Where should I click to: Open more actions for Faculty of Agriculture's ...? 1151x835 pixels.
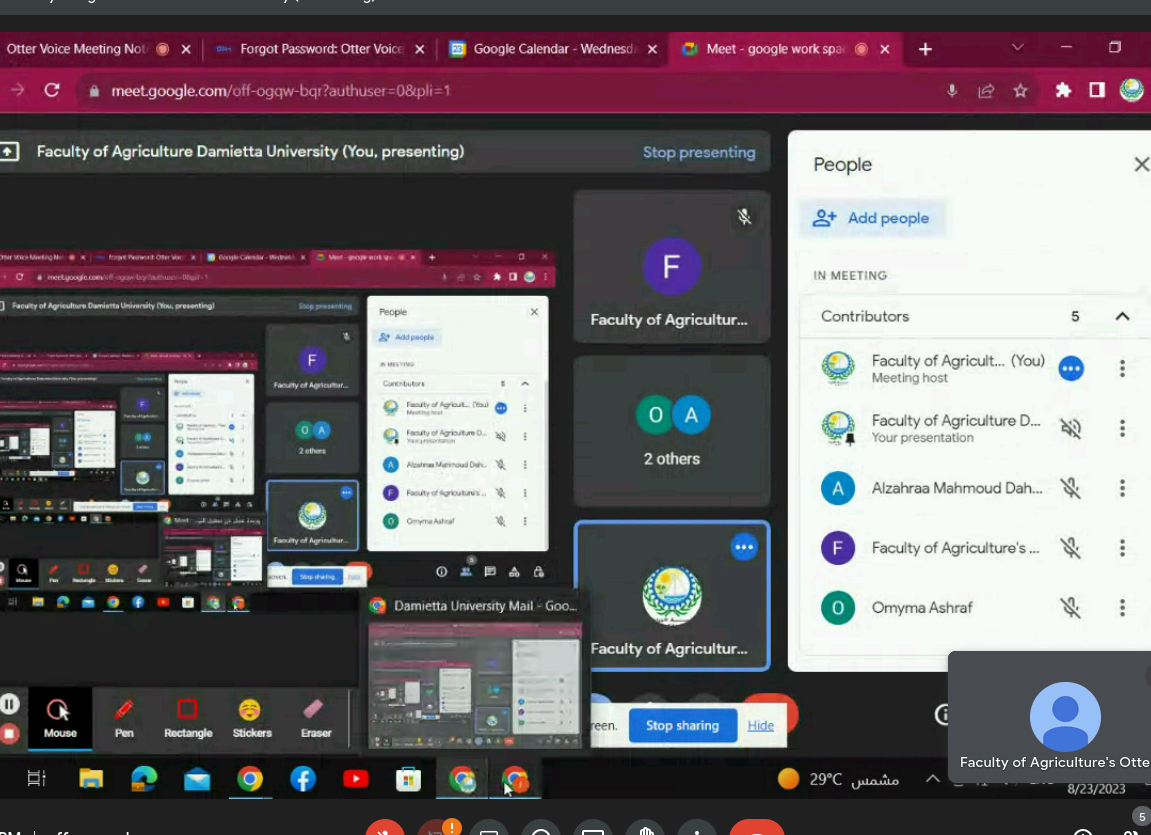[x=1122, y=548]
